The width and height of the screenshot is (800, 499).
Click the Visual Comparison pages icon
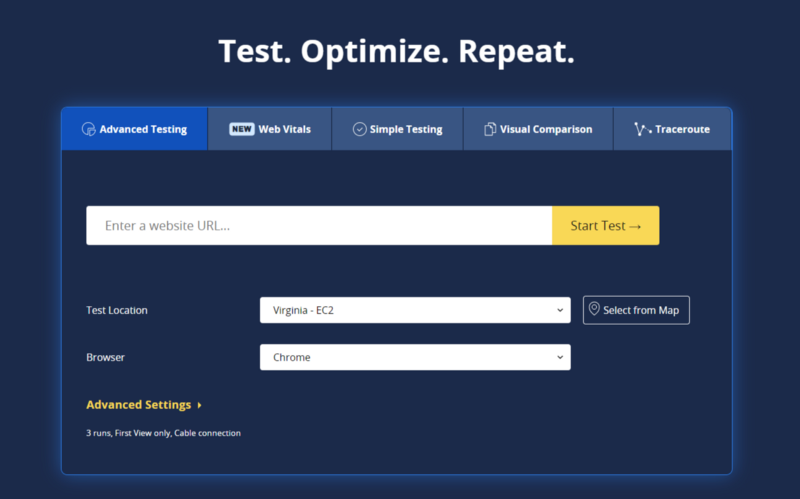tap(490, 129)
